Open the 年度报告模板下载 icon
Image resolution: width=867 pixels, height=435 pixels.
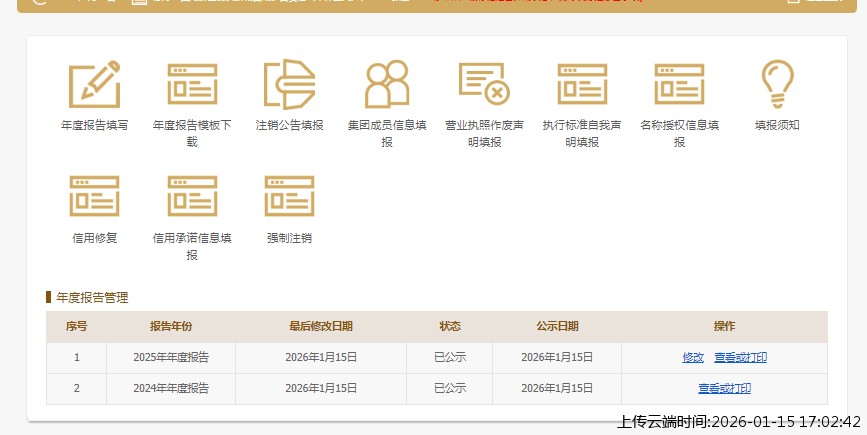click(x=192, y=84)
